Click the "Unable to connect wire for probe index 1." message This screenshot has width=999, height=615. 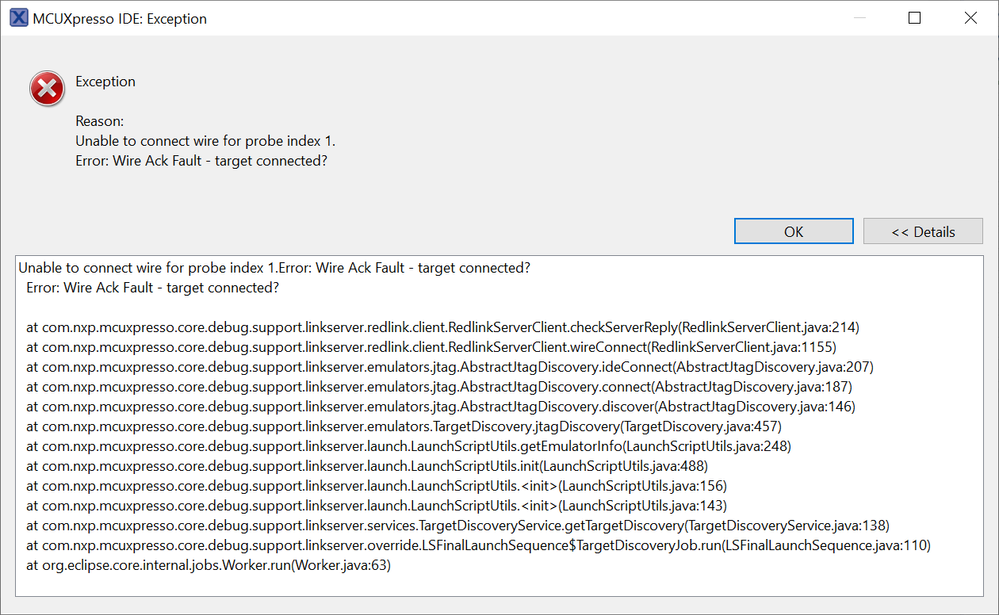pos(205,141)
